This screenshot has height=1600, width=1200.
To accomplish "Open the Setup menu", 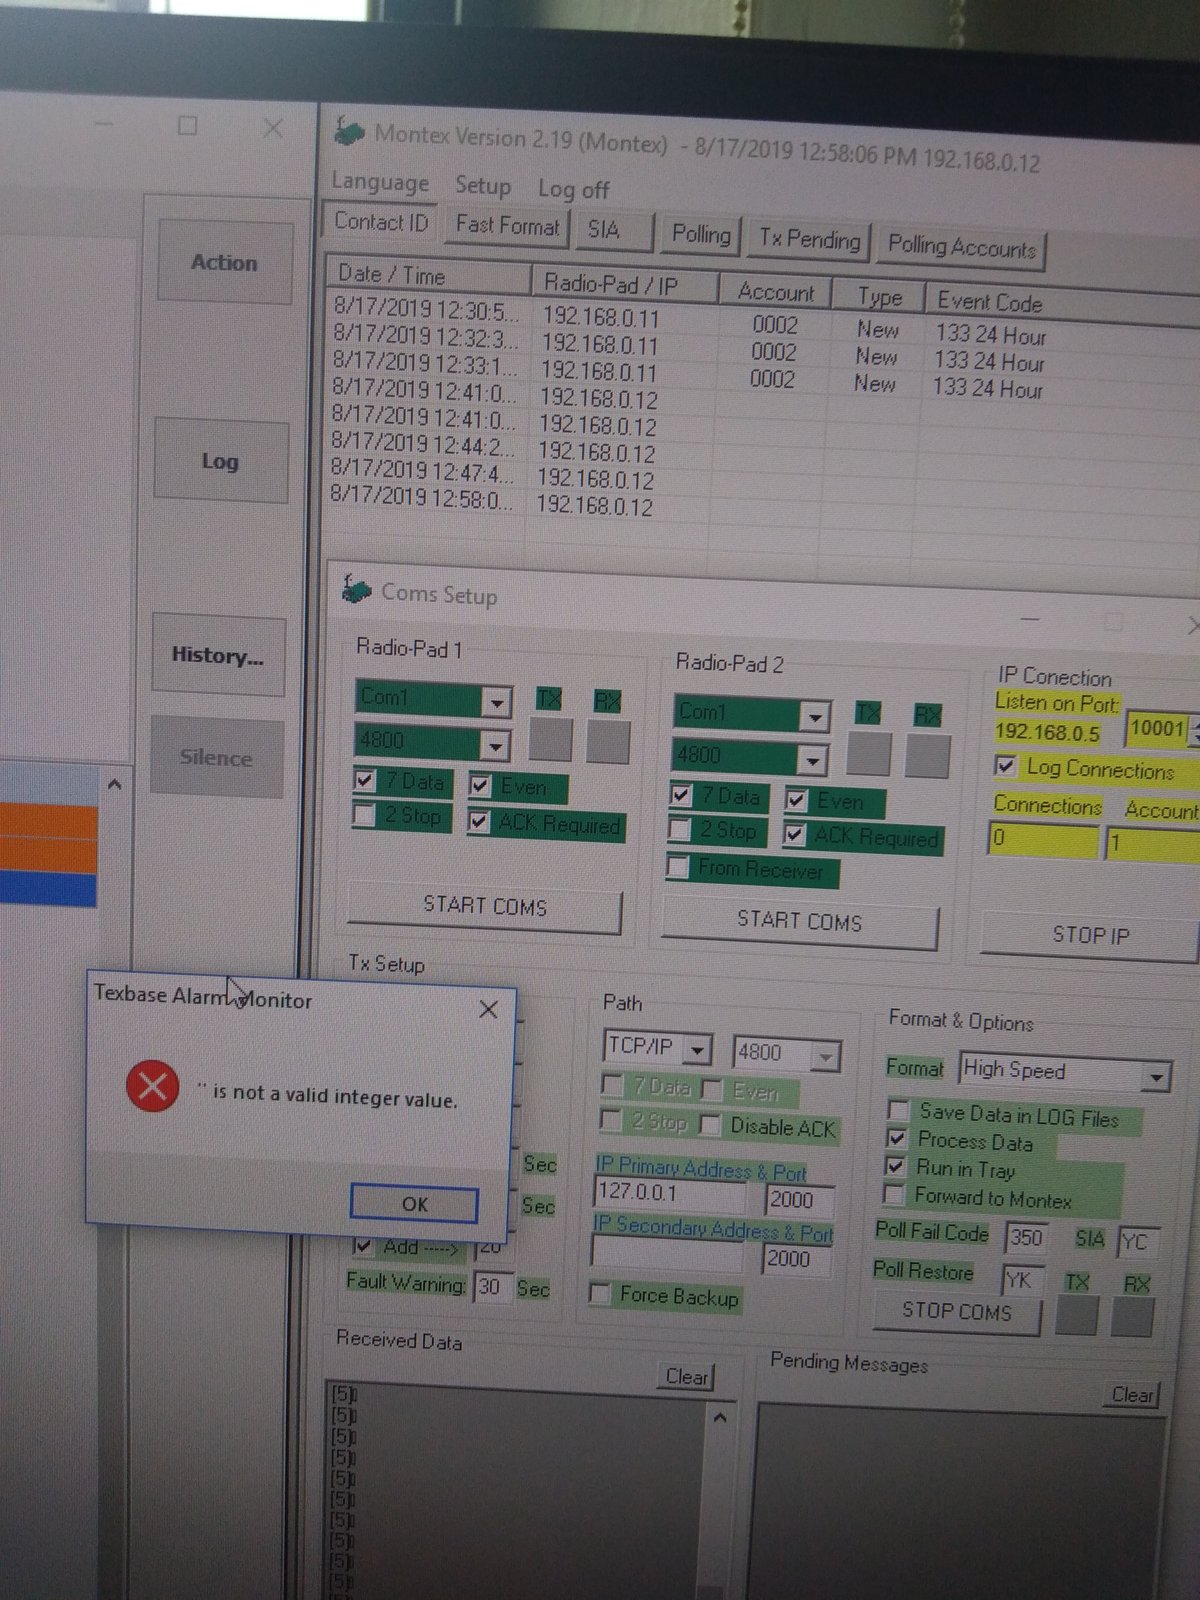I will (483, 186).
